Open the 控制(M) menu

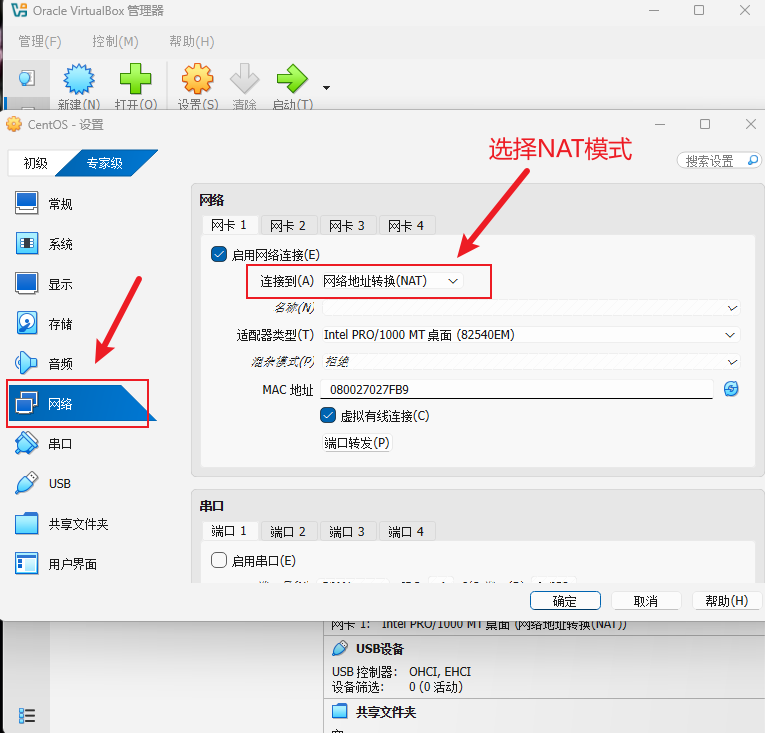[115, 41]
